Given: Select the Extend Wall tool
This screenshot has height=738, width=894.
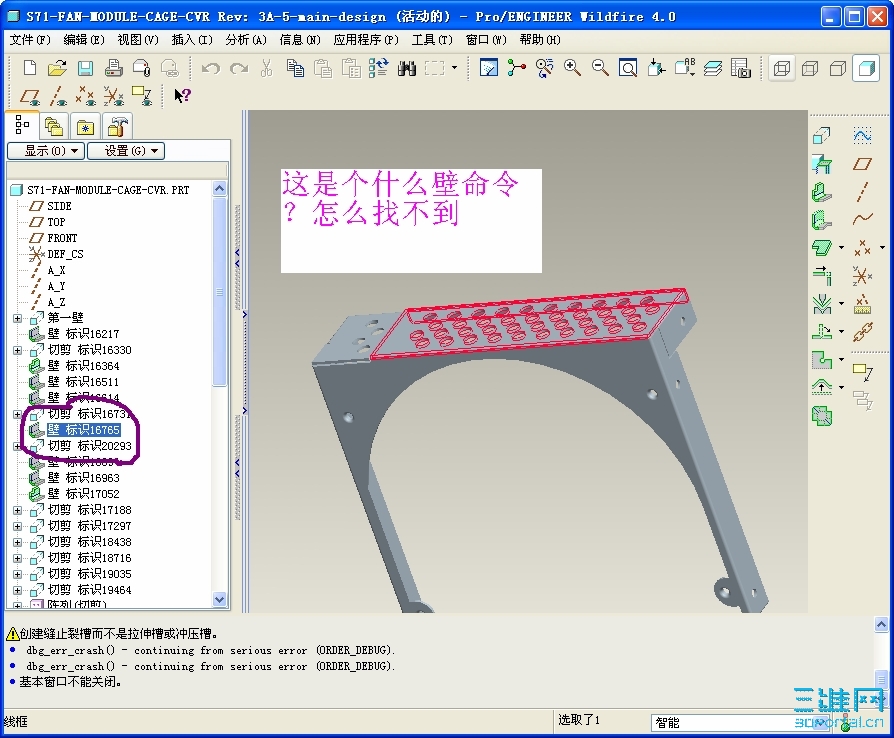Looking at the screenshot, I should pyautogui.click(x=822, y=275).
